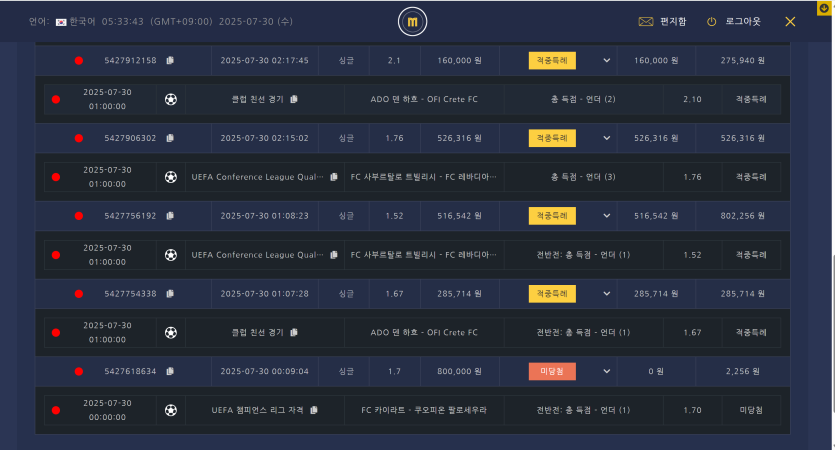Viewport: 835px width, 450px height.
Task: Click the red 미당첨 status badge
Action: [552, 371]
